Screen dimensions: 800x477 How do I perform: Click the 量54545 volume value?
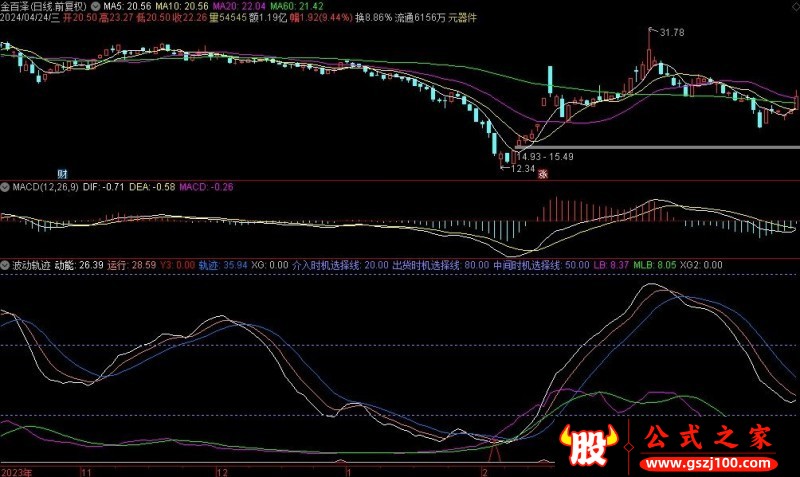228,18
